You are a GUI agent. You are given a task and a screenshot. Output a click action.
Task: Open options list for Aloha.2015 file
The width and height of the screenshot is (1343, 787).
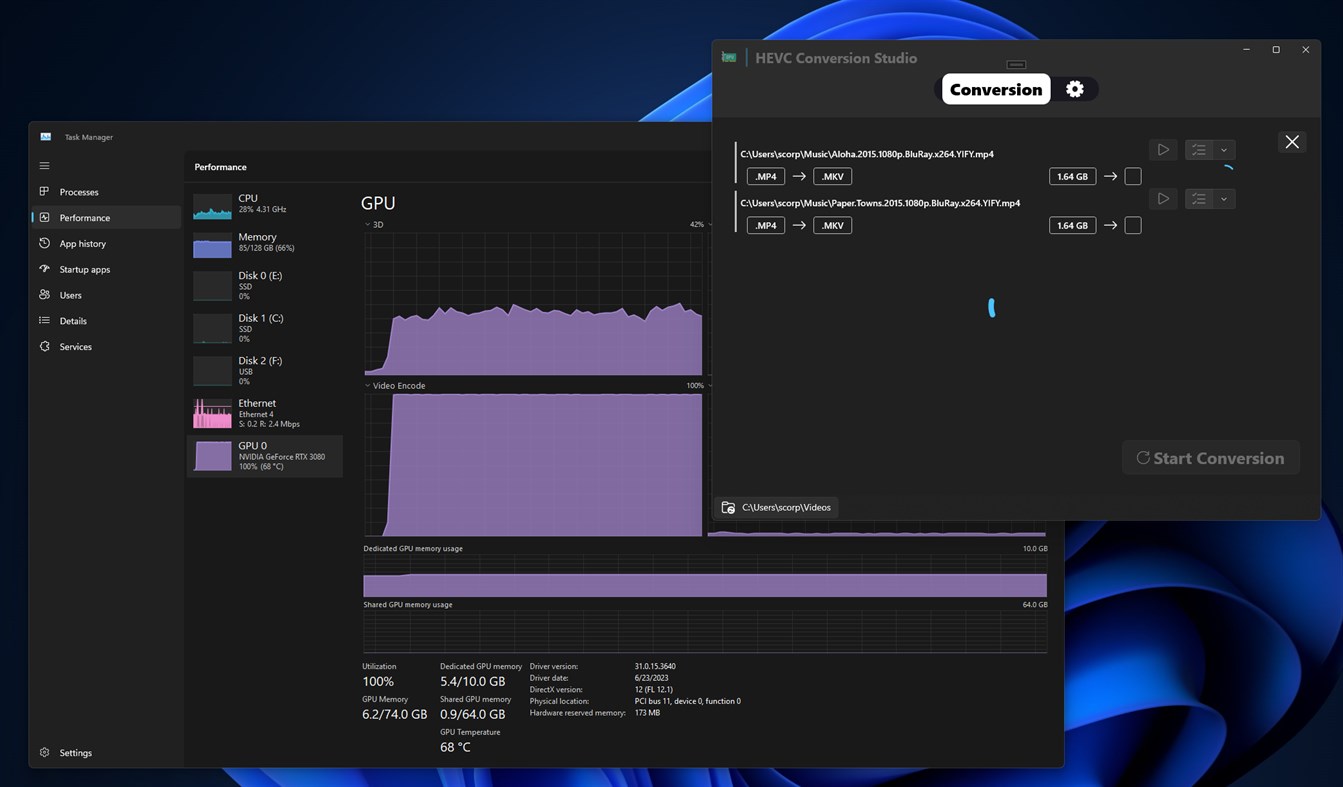point(1199,150)
